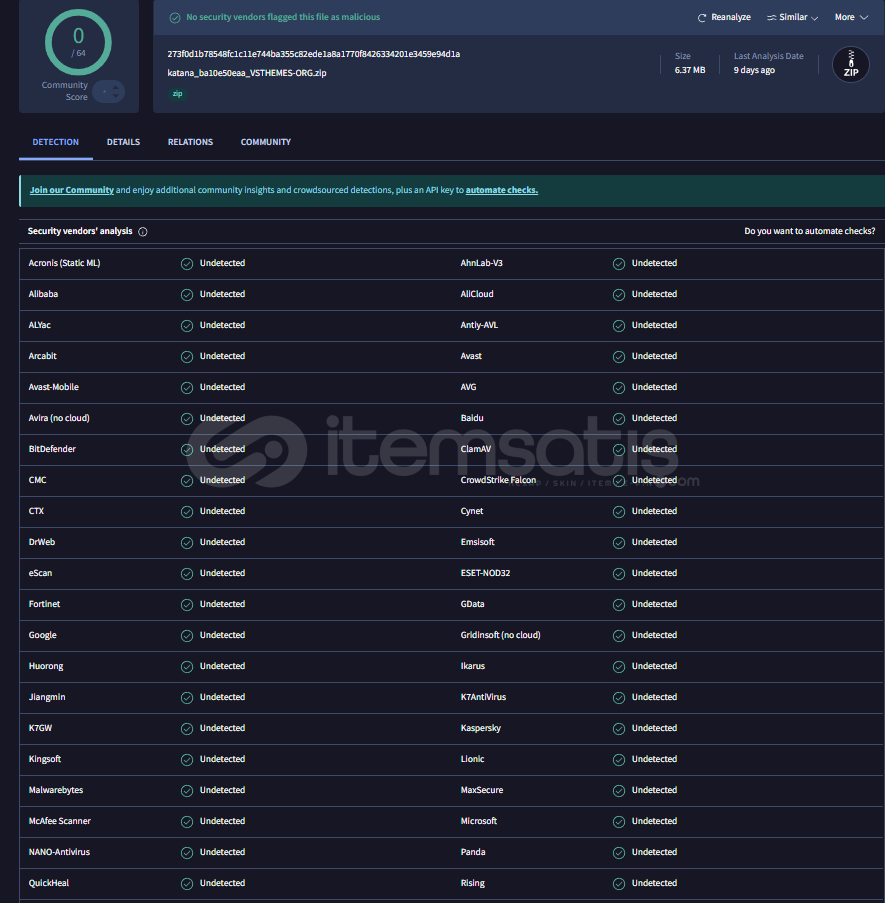
Task: Click the CrowdStrike Falcon vendor name
Action: tap(498, 480)
